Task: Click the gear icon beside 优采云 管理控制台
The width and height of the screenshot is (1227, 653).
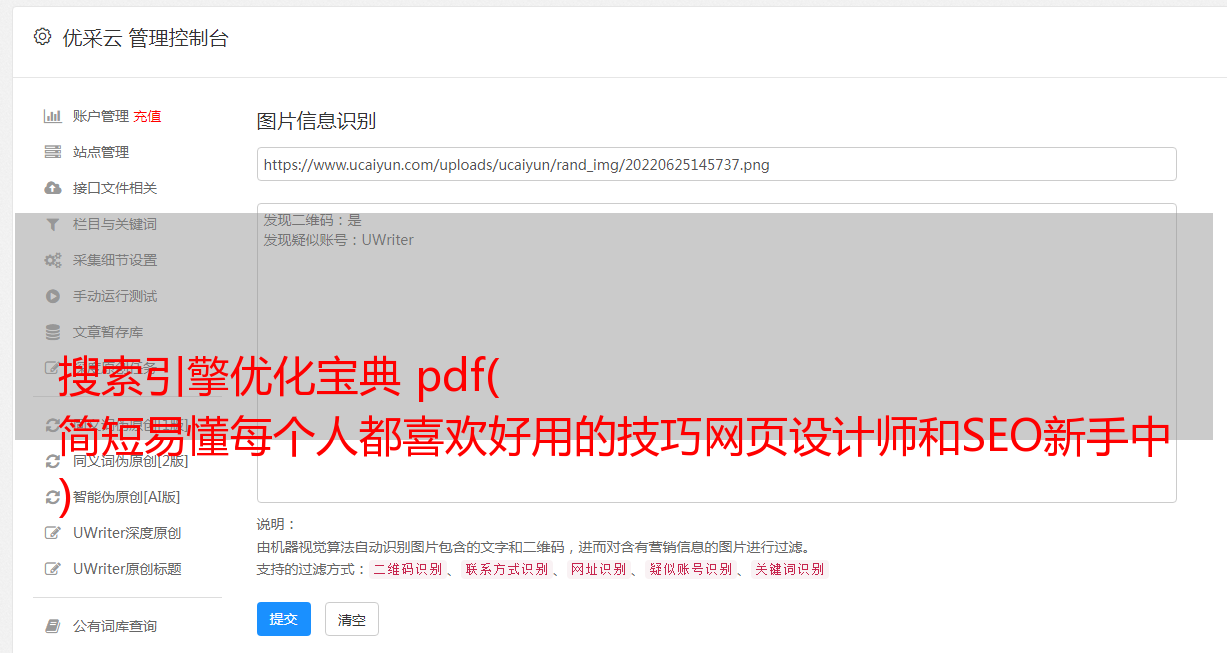Action: click(42, 37)
